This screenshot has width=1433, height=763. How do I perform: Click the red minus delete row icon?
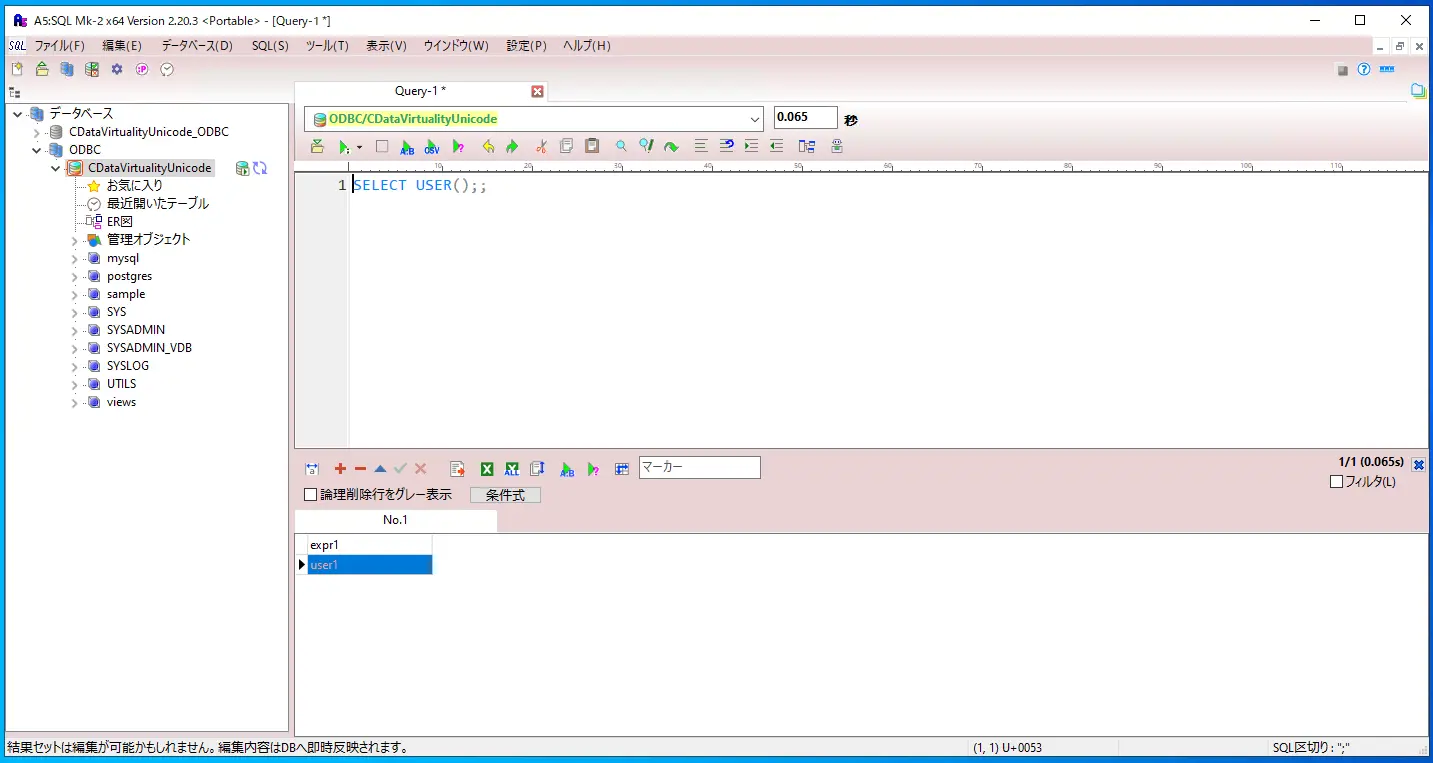360,469
